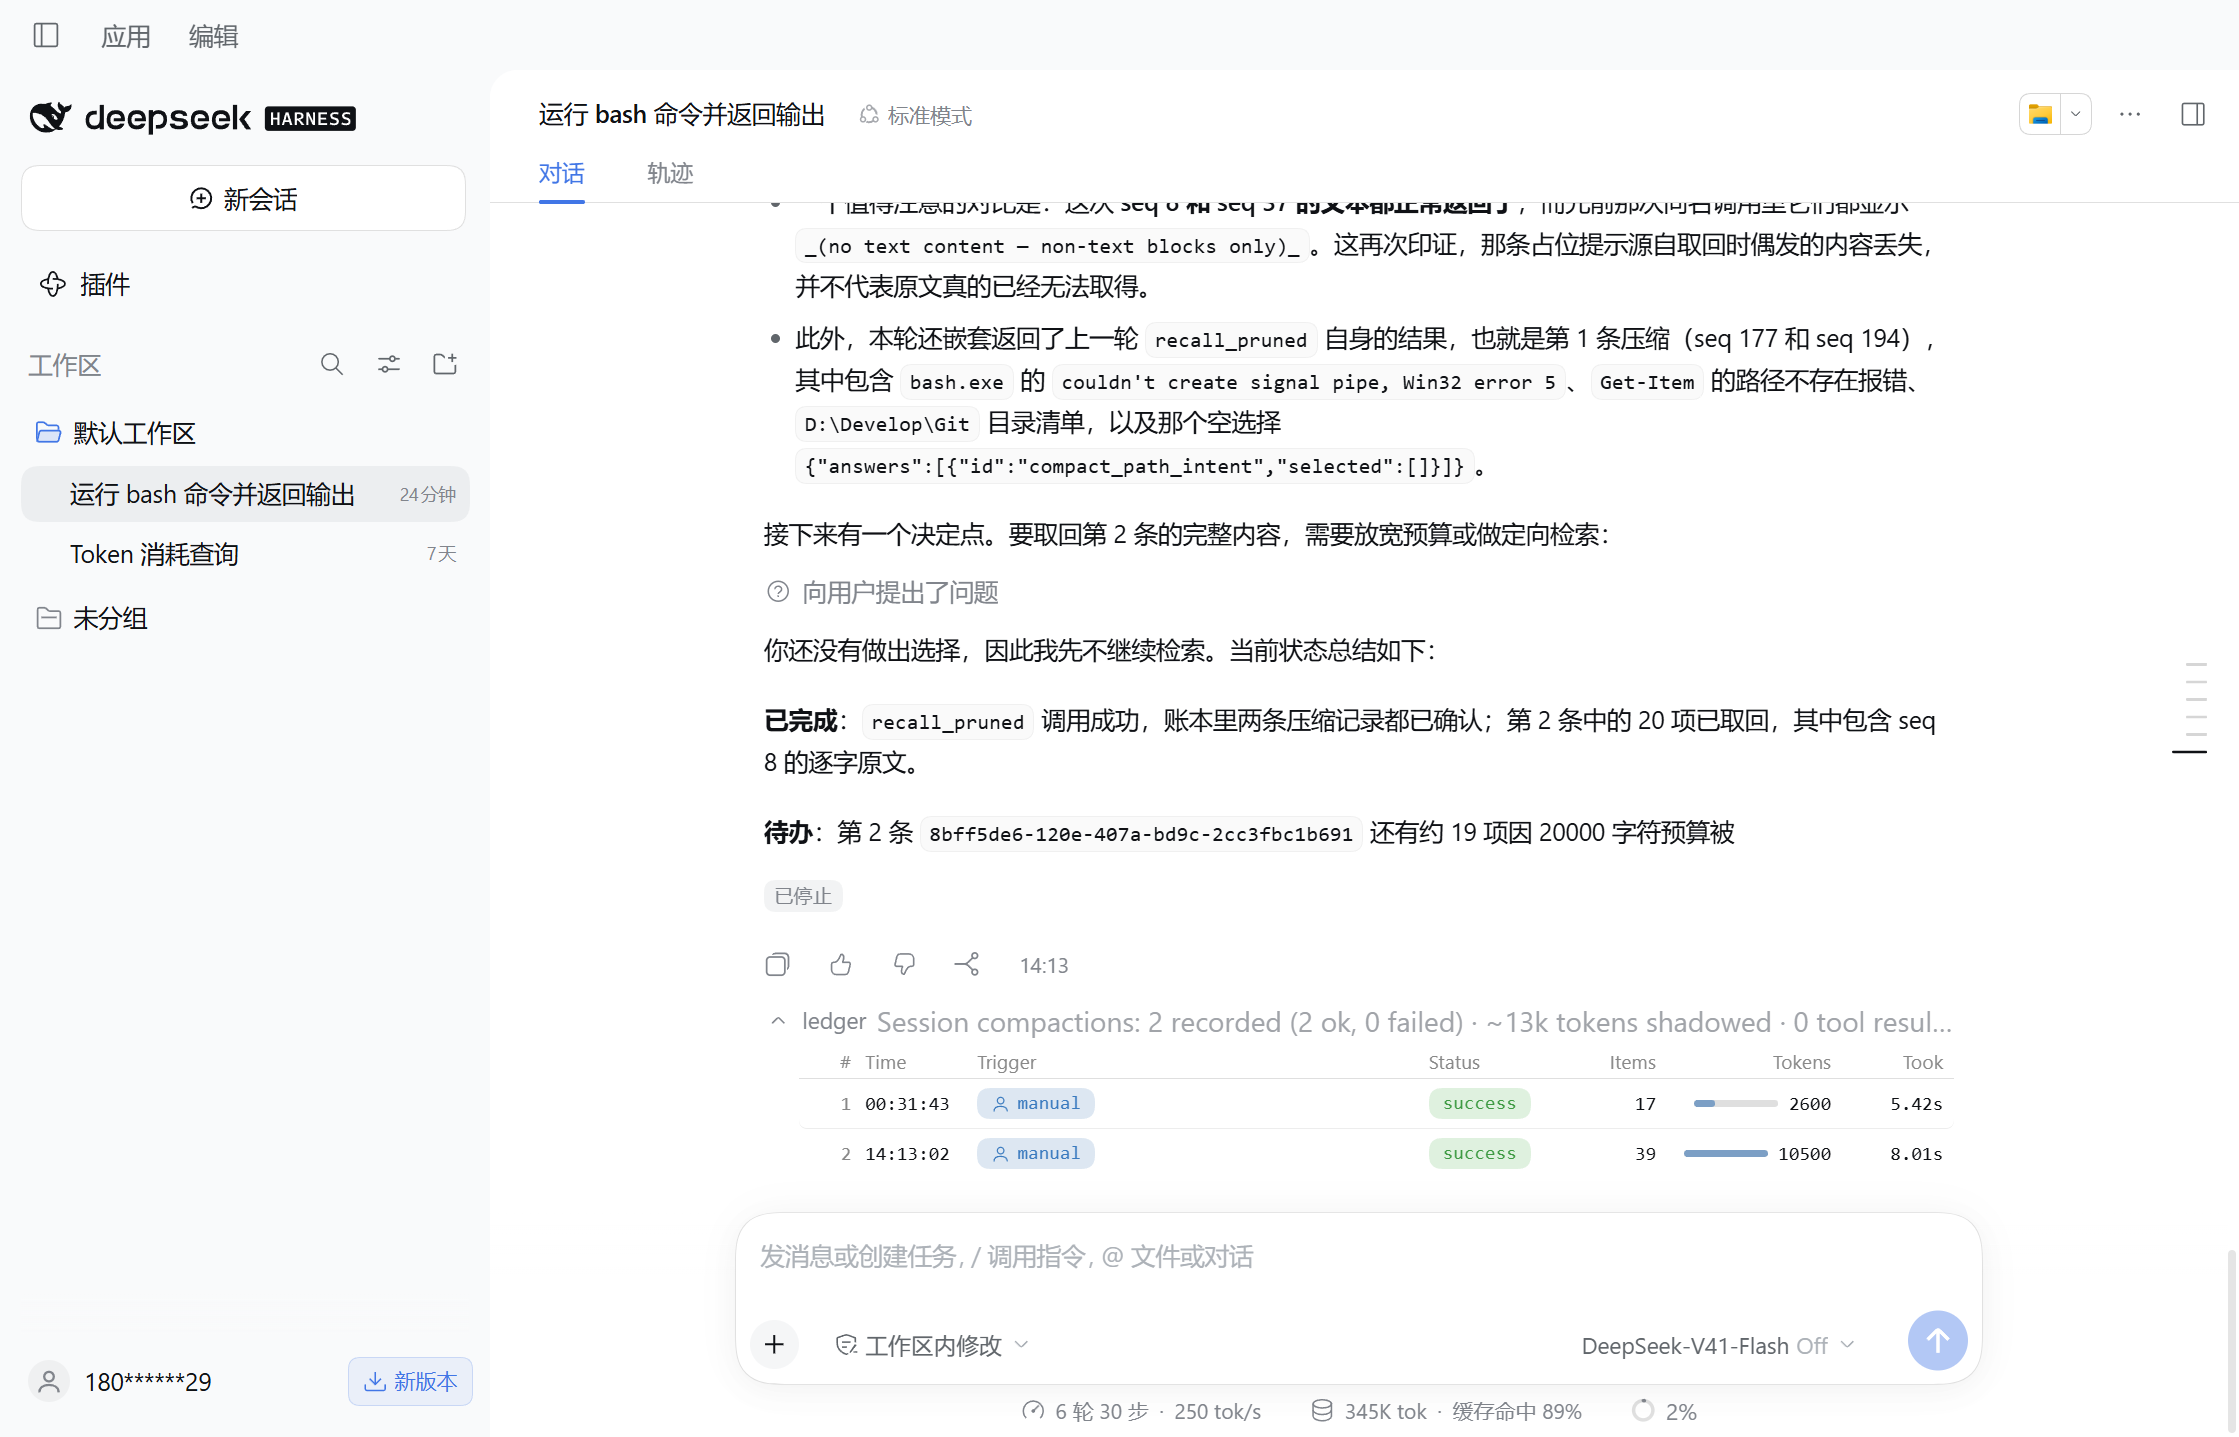Click the 2% context usage indicator
Screen dimensions: 2239x1437
pyautogui.click(x=1664, y=1411)
